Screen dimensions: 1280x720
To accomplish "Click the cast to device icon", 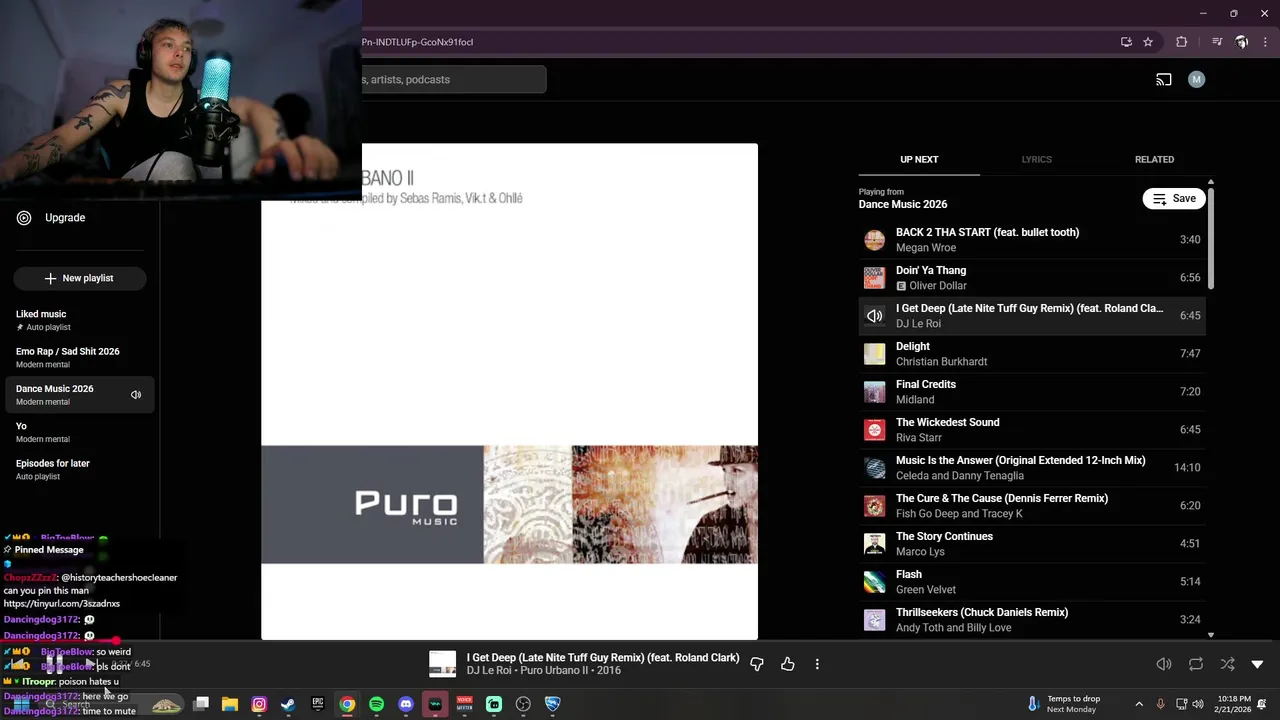I will click(x=1164, y=79).
